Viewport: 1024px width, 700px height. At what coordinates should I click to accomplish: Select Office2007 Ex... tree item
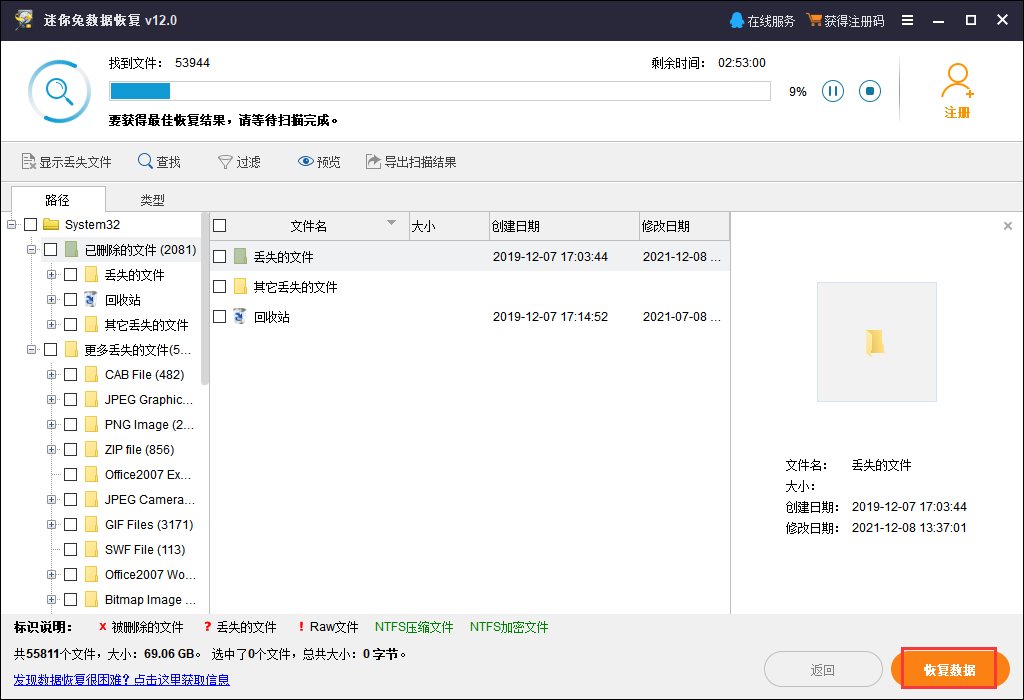pos(148,475)
